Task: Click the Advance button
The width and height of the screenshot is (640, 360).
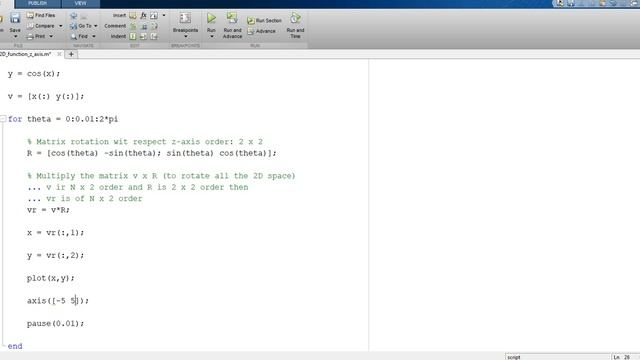Action: [262, 31]
